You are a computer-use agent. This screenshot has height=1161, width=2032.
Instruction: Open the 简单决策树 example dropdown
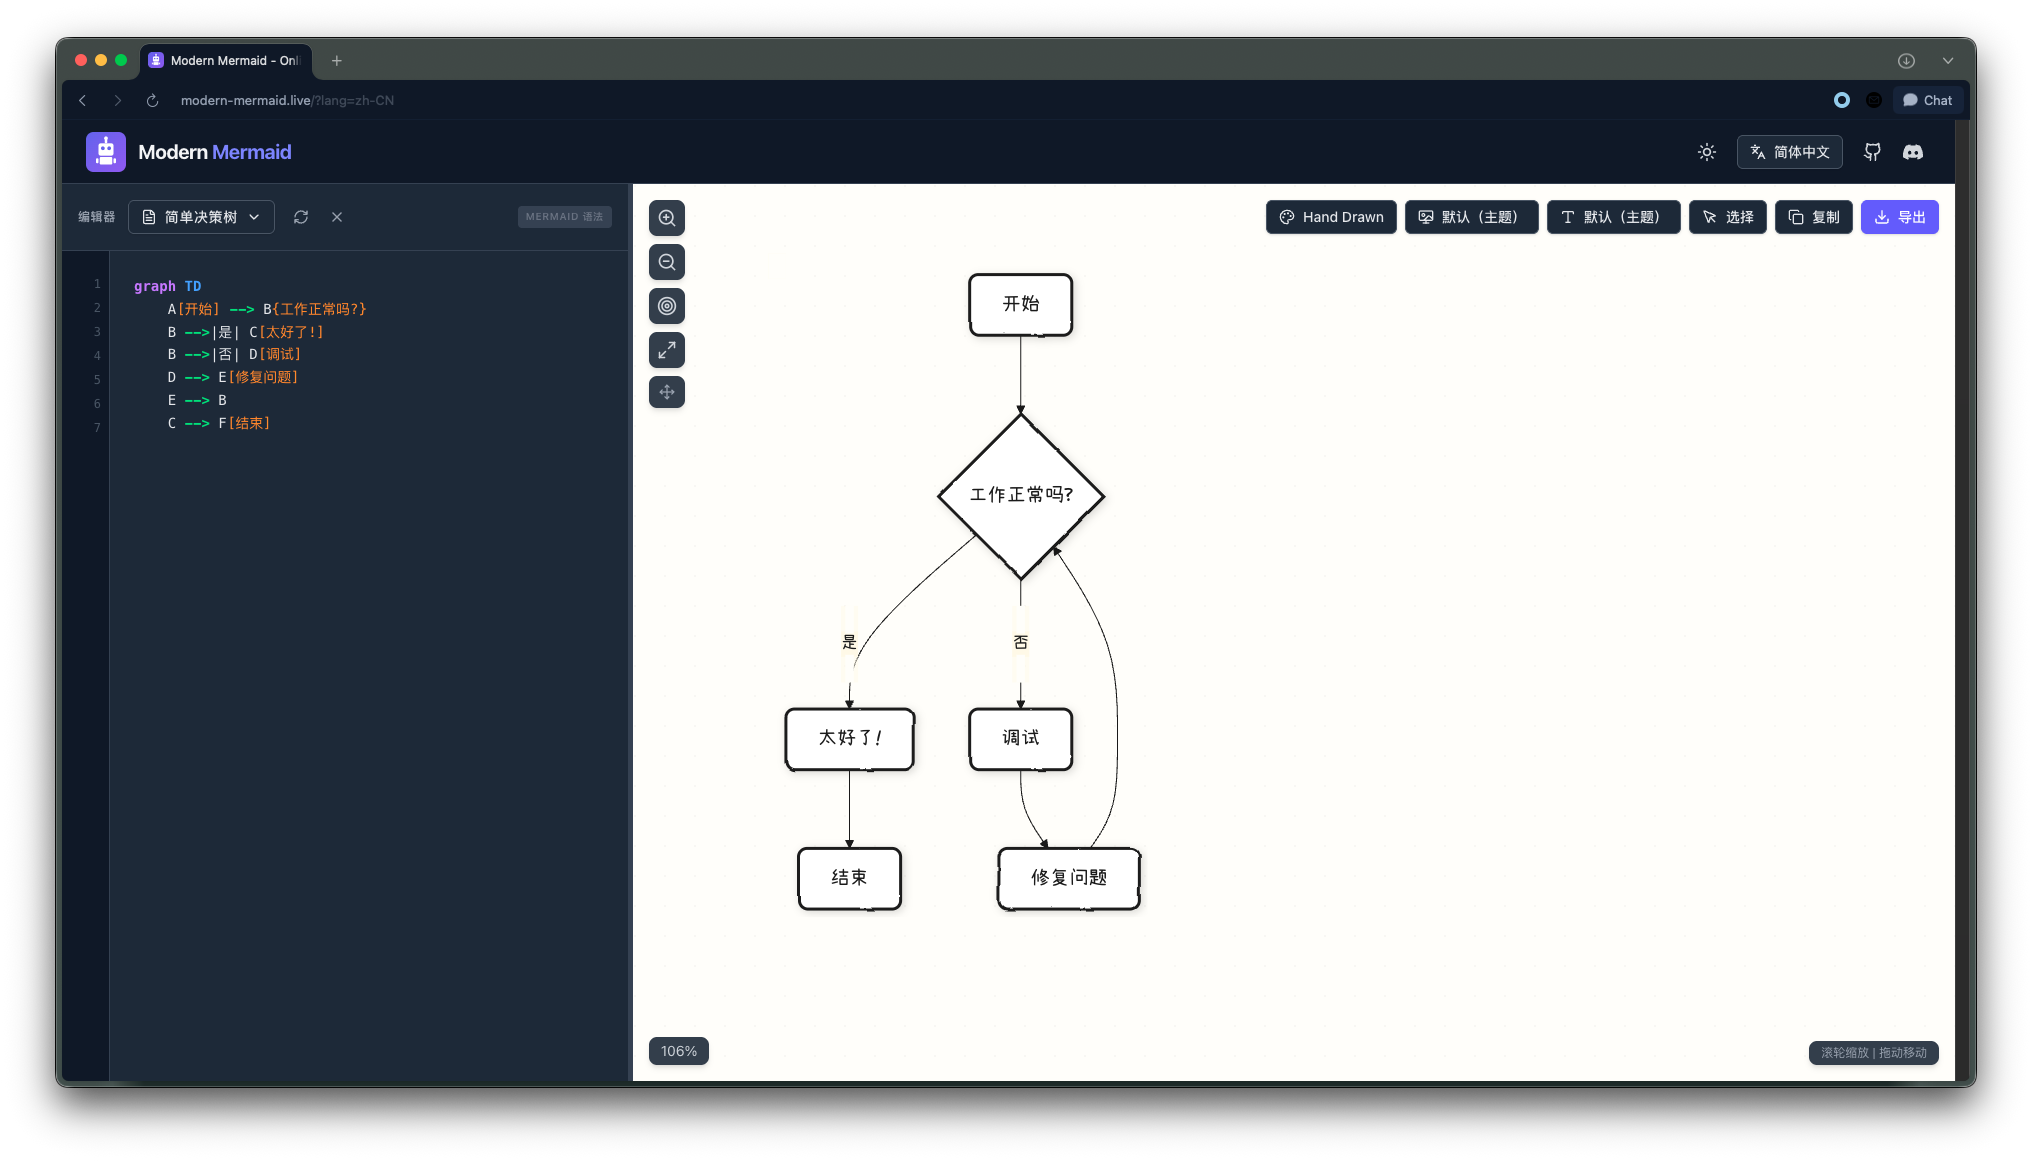201,217
